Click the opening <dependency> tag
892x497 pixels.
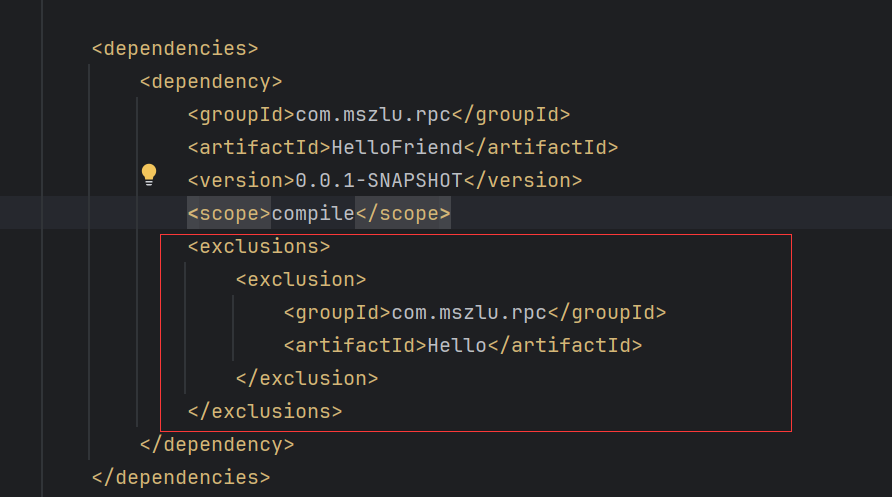tap(211, 82)
